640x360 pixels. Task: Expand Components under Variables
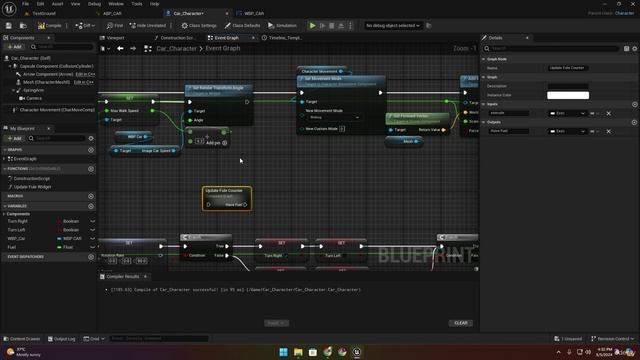(4, 214)
